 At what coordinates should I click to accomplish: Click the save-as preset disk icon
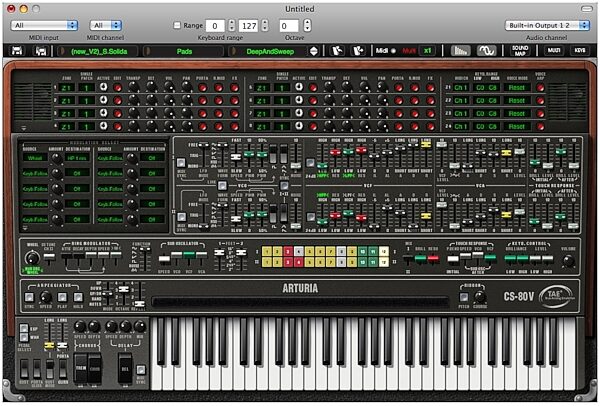click(x=41, y=51)
